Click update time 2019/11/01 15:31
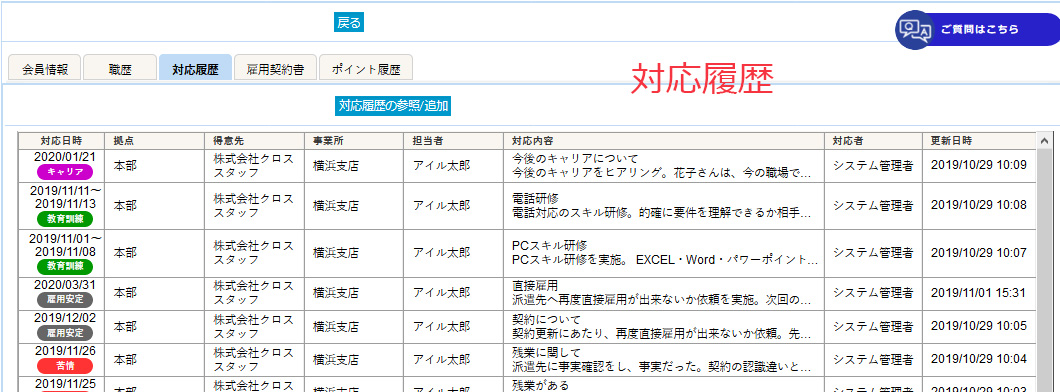The height and width of the screenshot is (392, 1060). click(978, 293)
